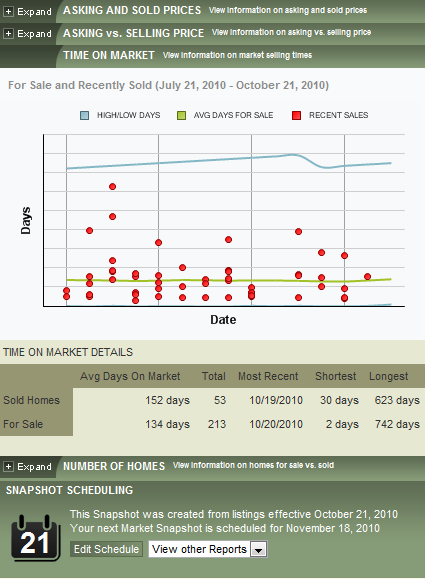This screenshot has height=579, width=425.
Task: Expand the Asking vs. Selling Price section
Action: tap(27, 34)
